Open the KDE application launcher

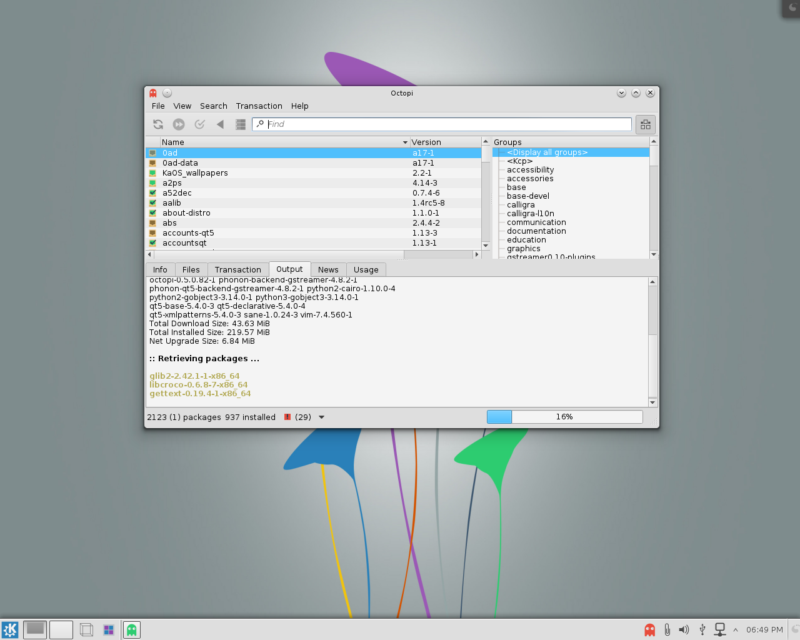coord(10,630)
